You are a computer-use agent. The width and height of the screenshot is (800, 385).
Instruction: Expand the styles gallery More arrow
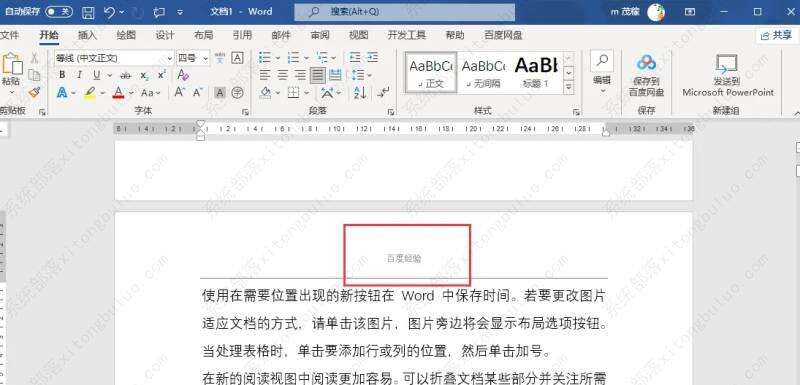click(569, 87)
